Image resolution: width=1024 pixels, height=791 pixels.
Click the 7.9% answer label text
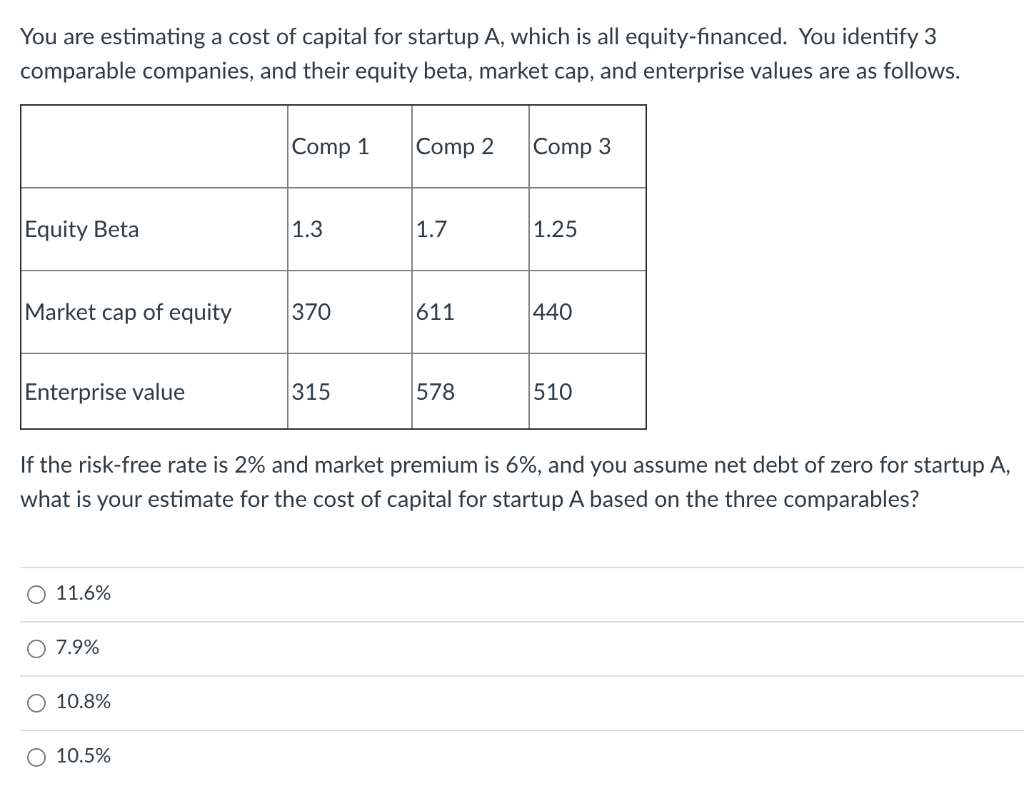click(x=79, y=648)
